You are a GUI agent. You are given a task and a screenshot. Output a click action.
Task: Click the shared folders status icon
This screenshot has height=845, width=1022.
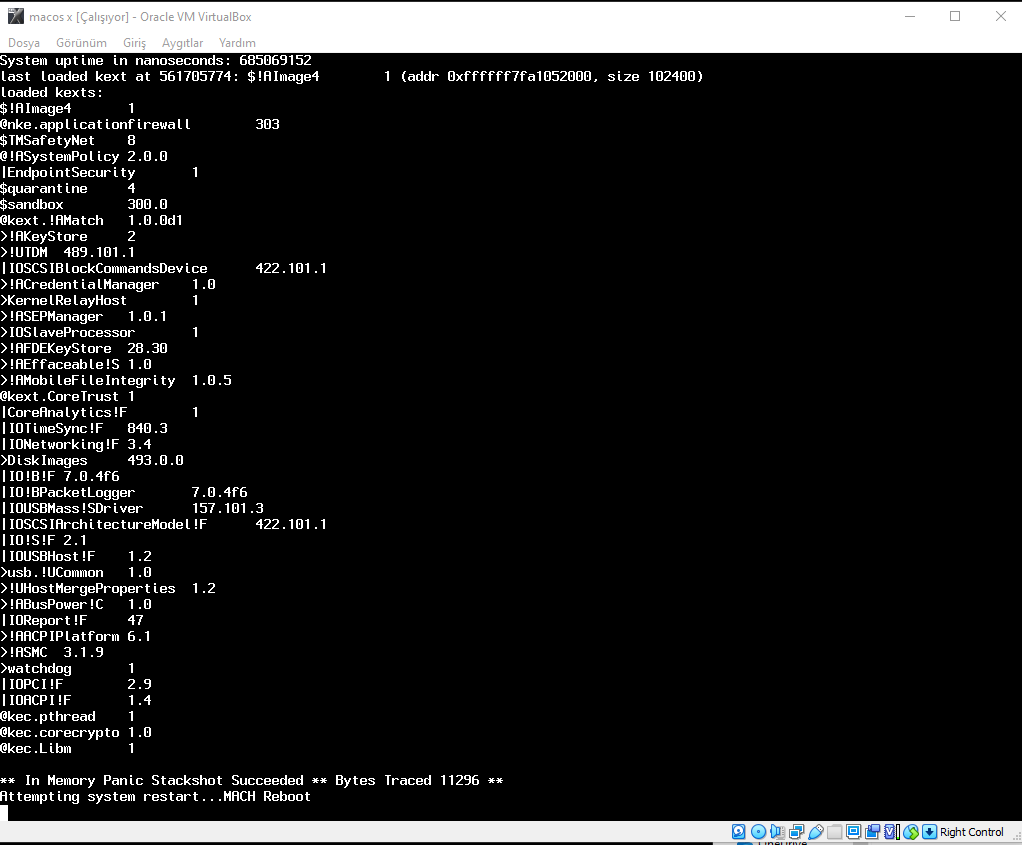click(x=834, y=832)
